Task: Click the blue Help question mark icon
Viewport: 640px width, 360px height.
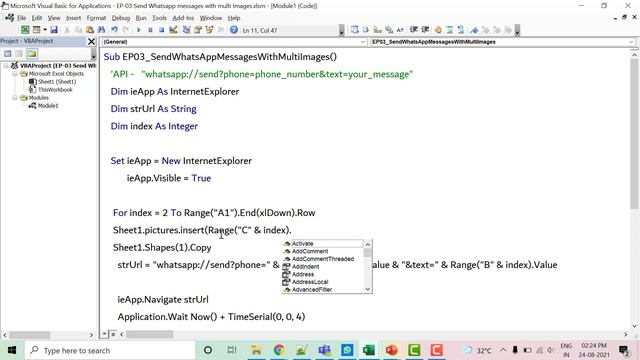Action: 234,30
